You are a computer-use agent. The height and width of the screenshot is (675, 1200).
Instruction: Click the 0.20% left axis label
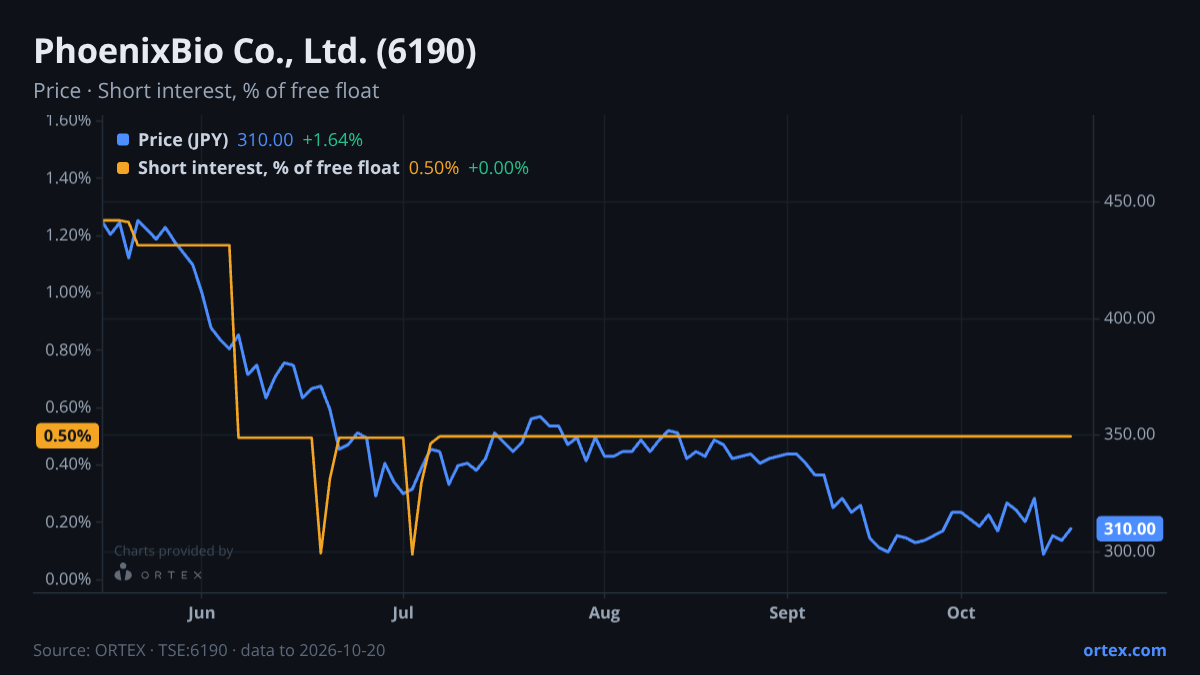(68, 522)
